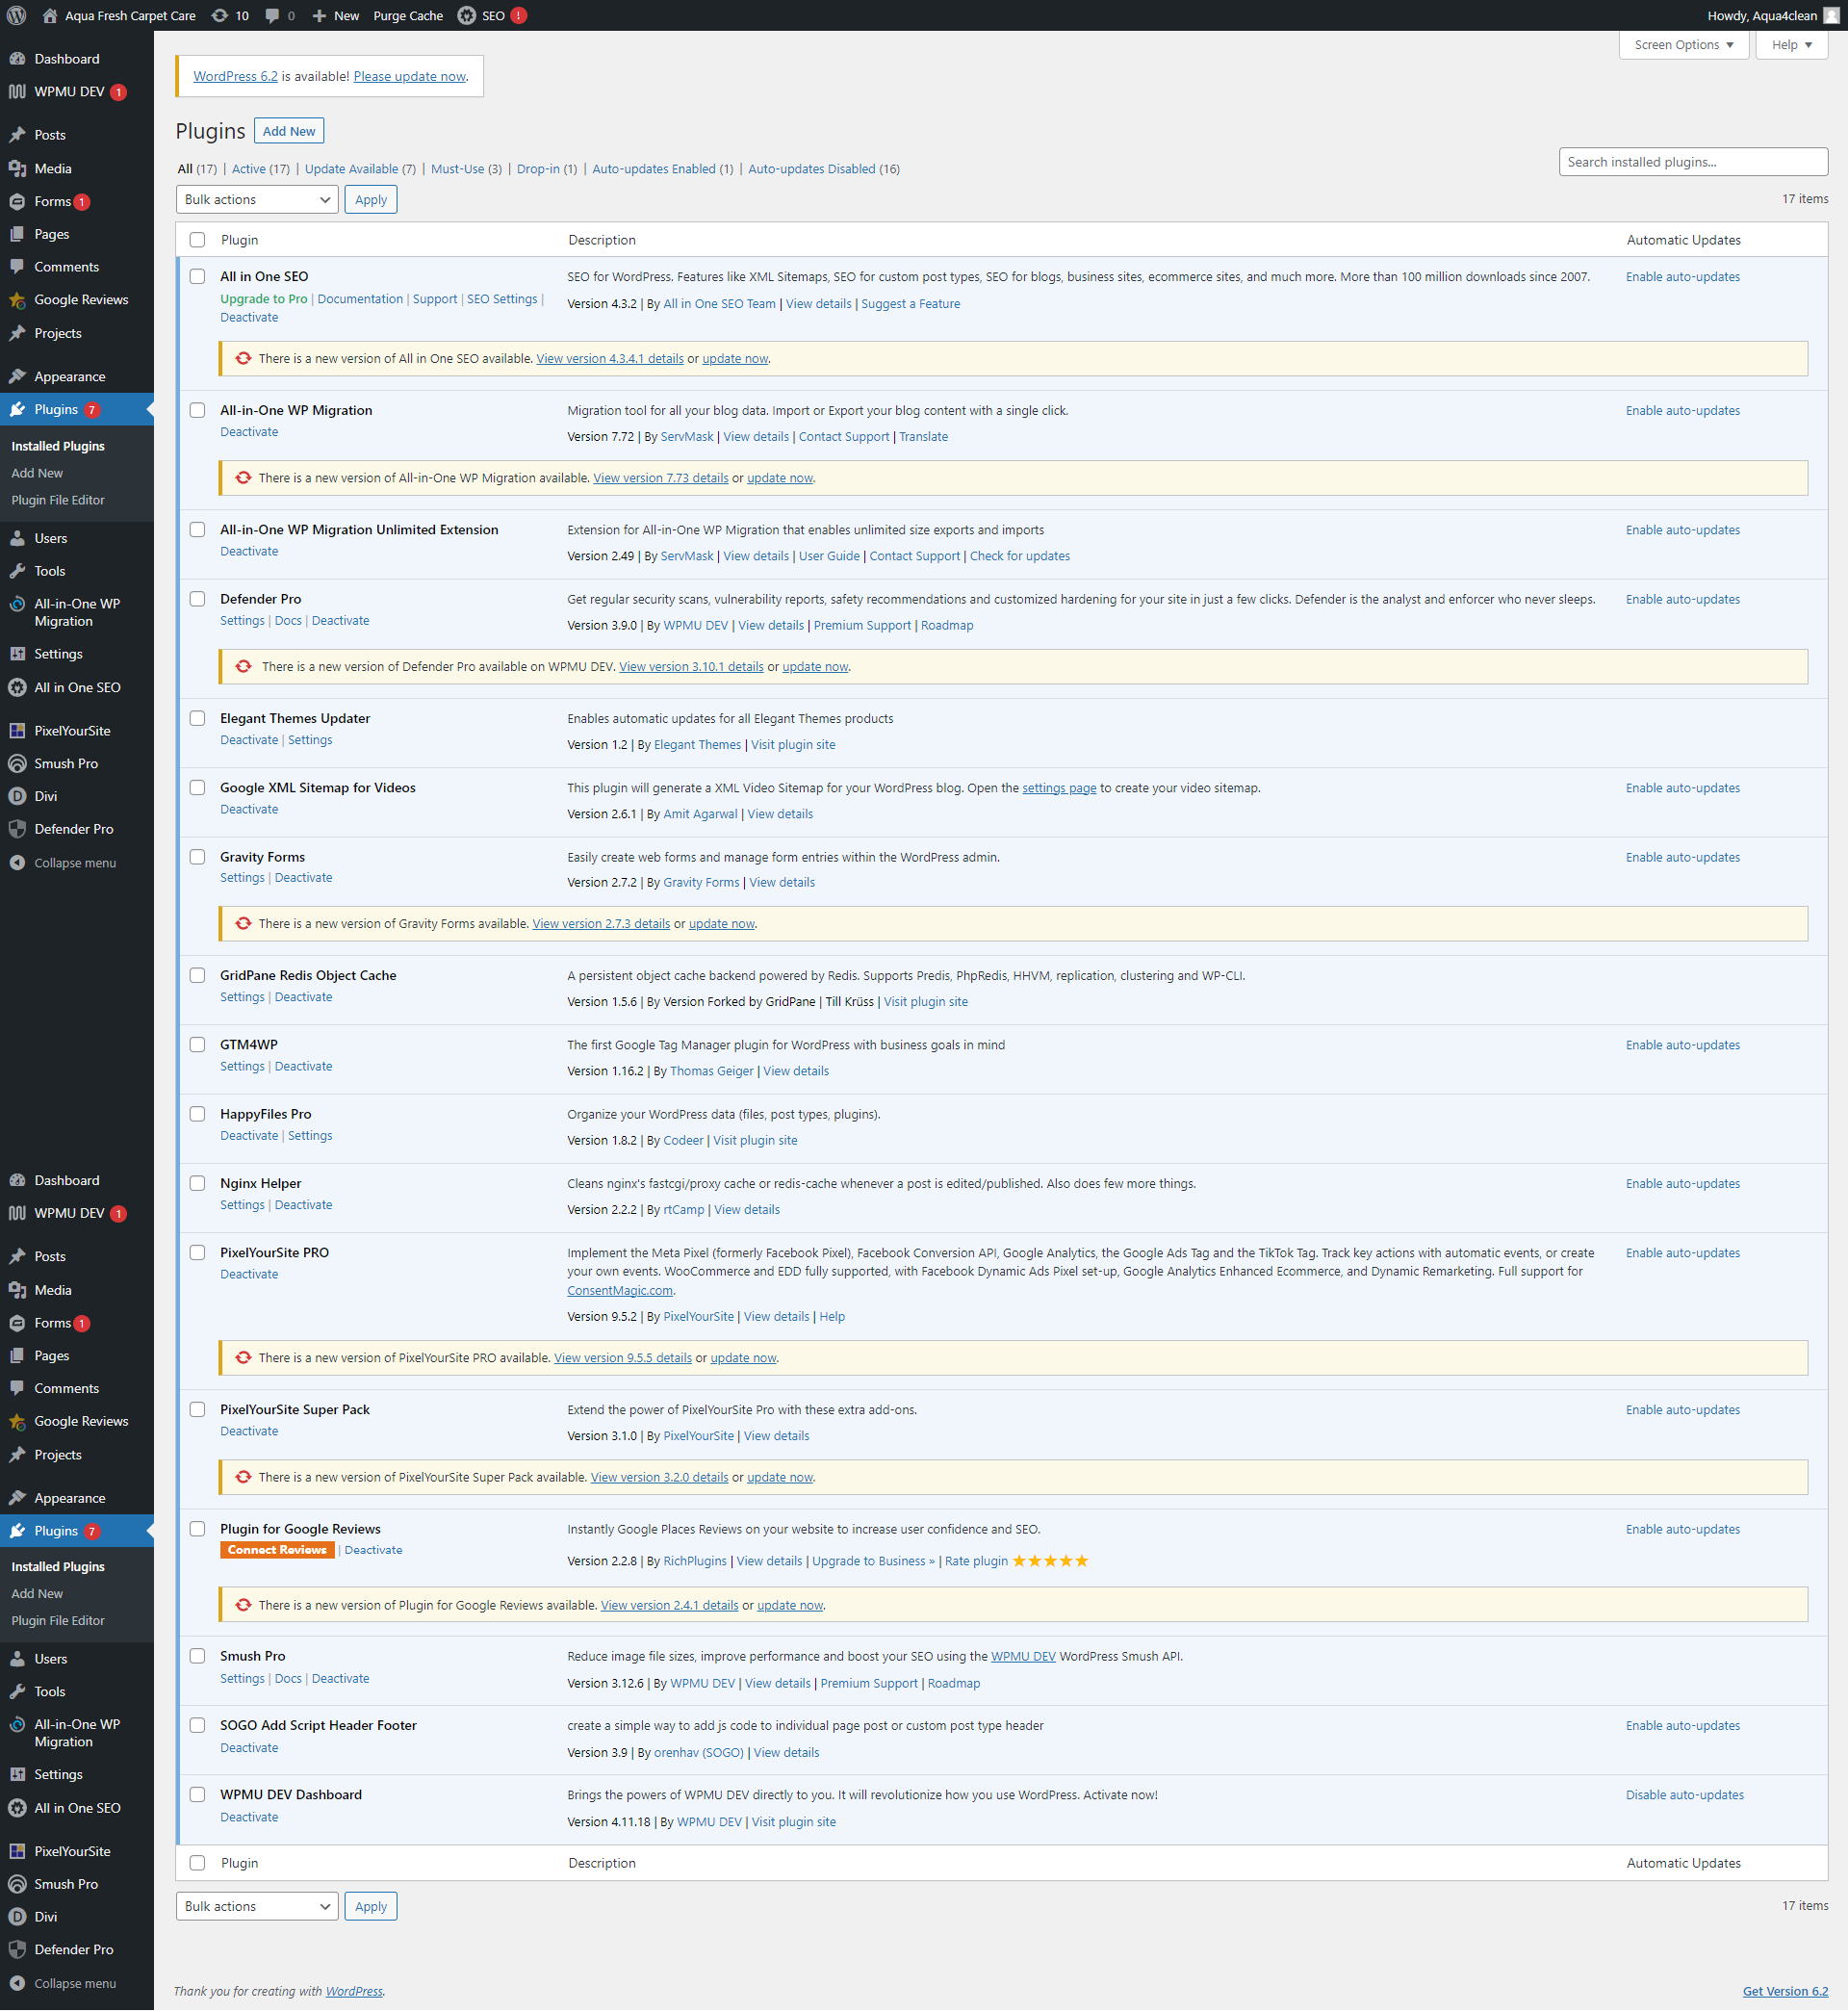Click the user avatar beside Howdy, Aqua4clean
1848x2012 pixels.
[1830, 15]
